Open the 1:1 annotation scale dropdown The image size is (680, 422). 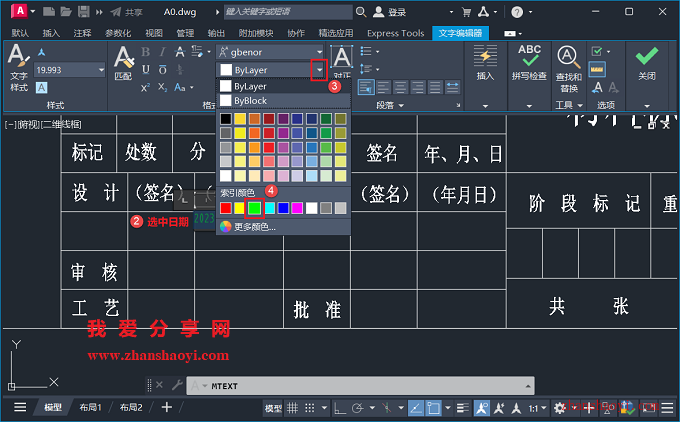tap(537, 408)
